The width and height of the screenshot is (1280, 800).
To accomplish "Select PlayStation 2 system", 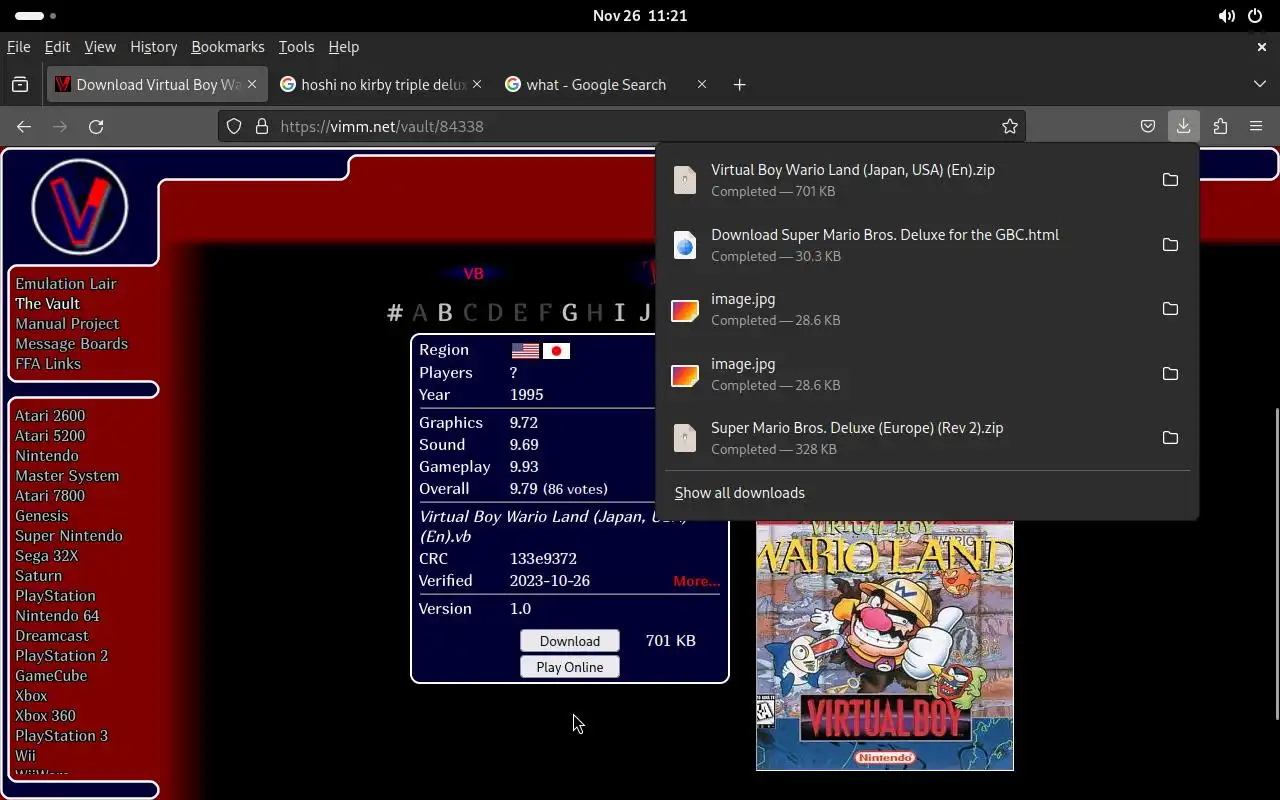I will 62,656.
